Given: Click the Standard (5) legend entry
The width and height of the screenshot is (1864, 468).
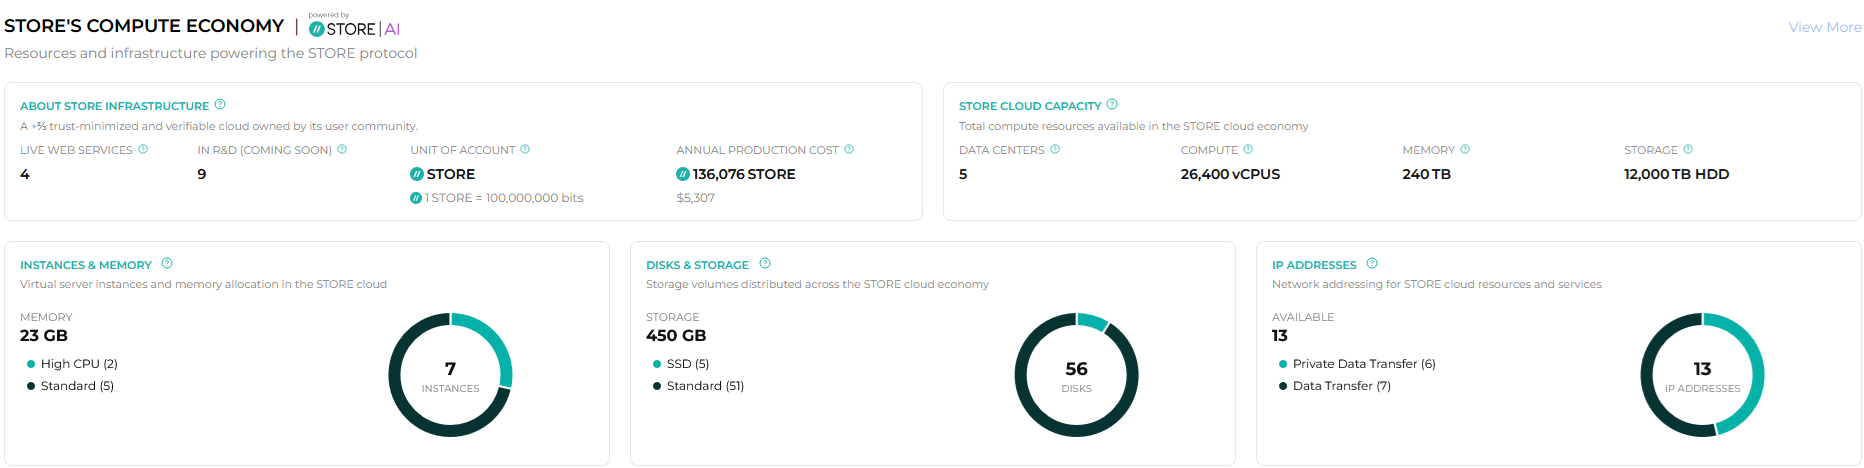Looking at the screenshot, I should click(71, 386).
